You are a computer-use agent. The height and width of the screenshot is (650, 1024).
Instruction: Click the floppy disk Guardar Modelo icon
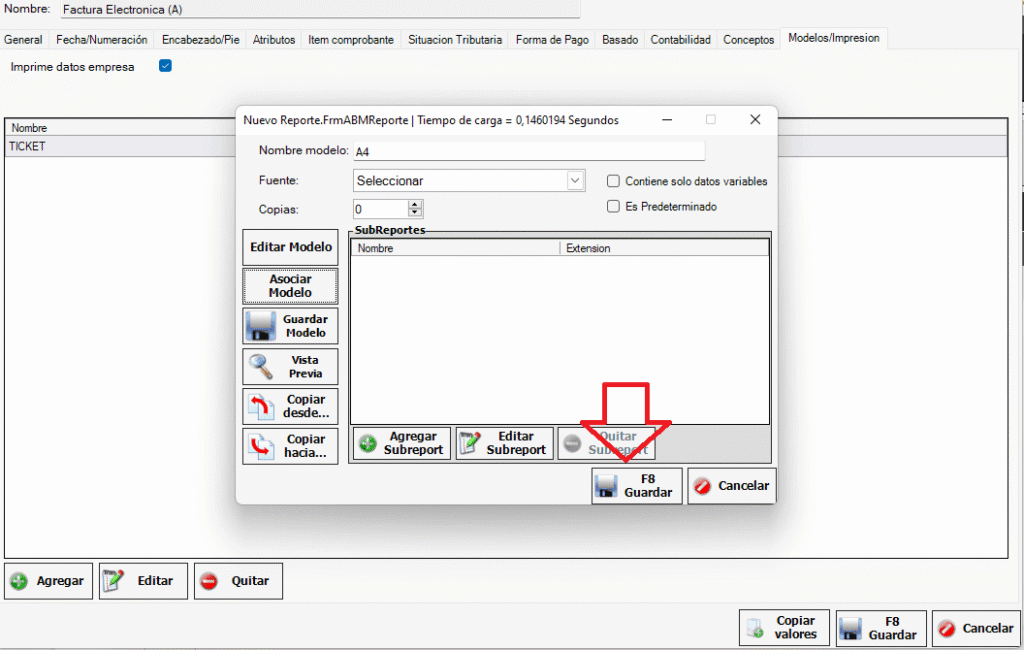click(x=261, y=326)
